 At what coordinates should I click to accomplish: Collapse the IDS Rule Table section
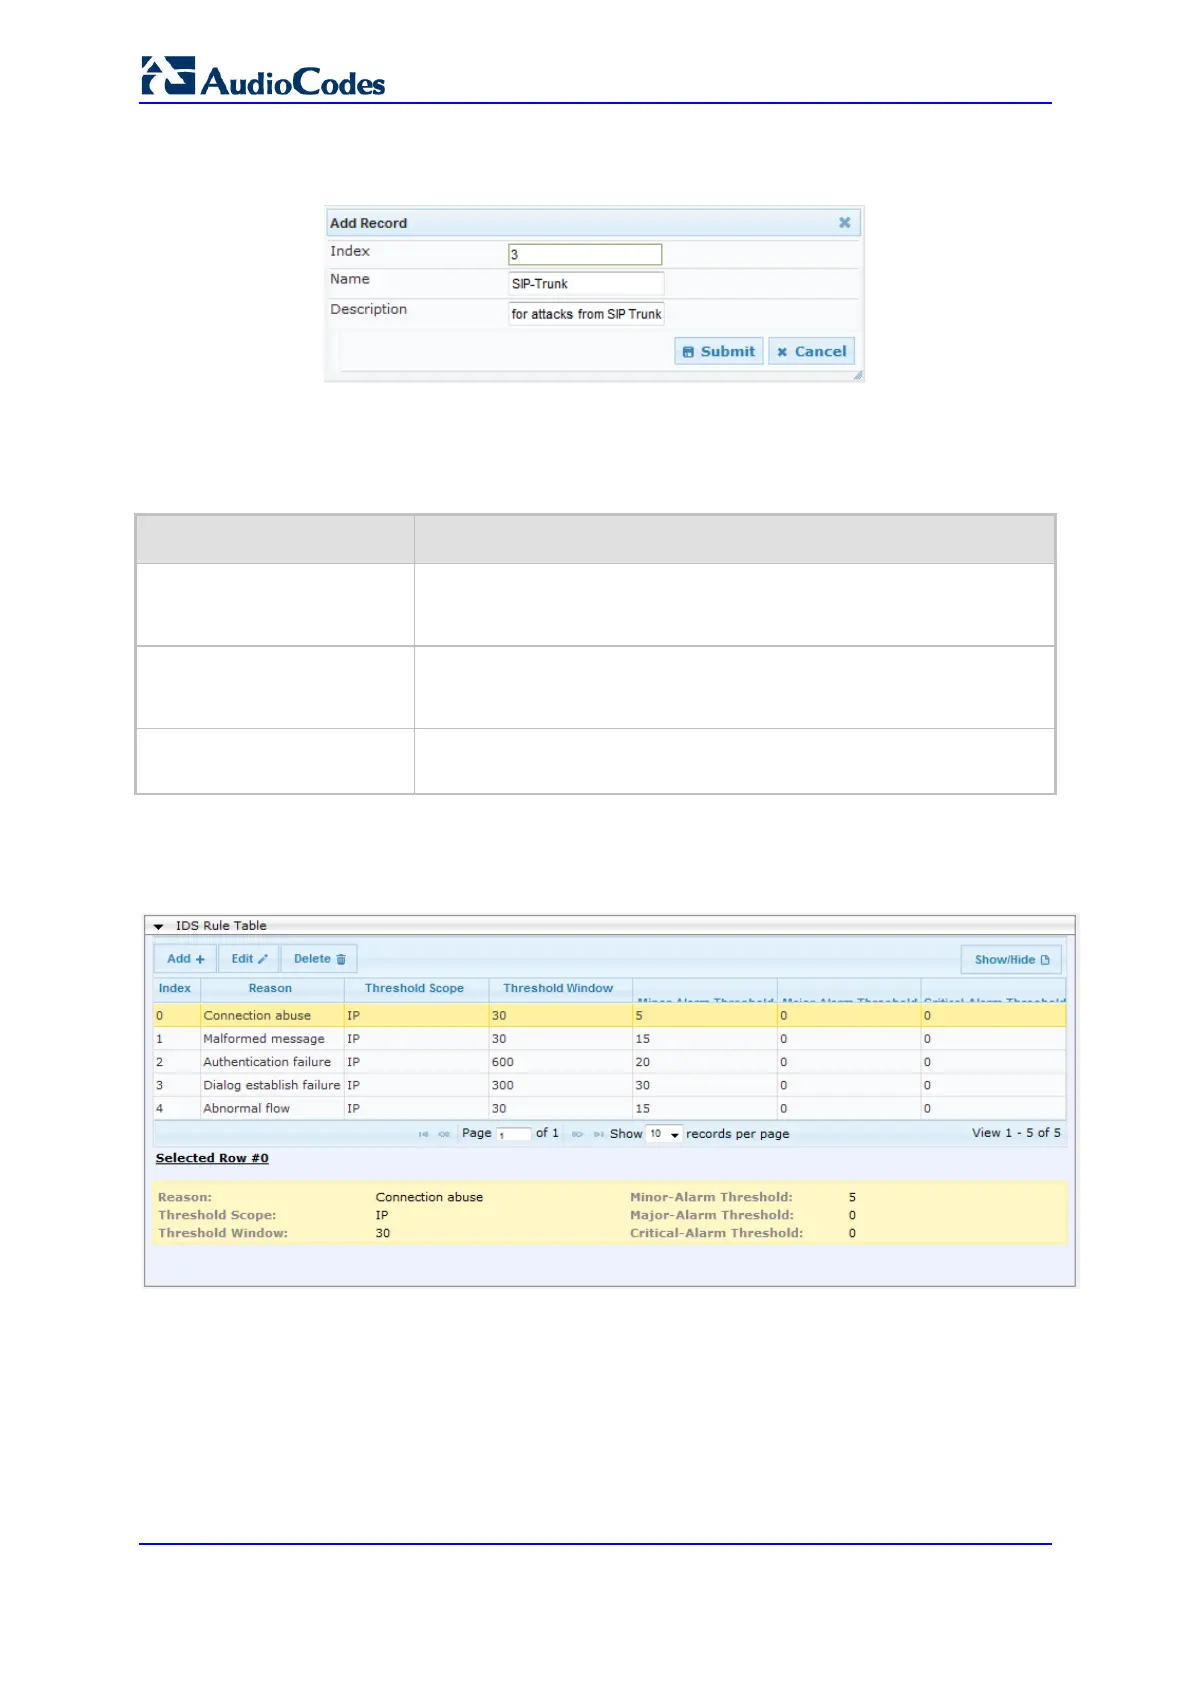click(x=158, y=926)
